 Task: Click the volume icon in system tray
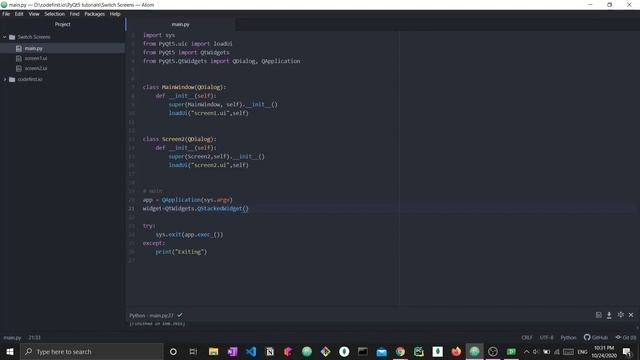click(536, 351)
